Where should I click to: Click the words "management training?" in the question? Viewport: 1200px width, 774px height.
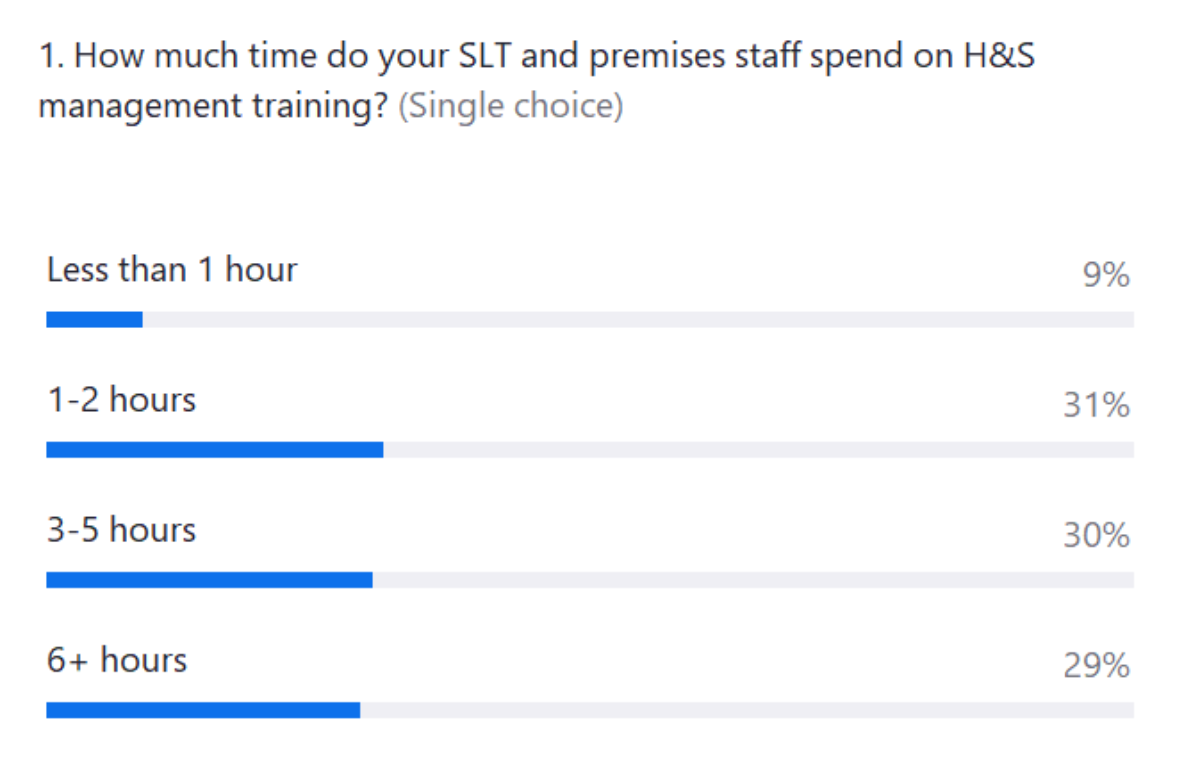click(214, 106)
